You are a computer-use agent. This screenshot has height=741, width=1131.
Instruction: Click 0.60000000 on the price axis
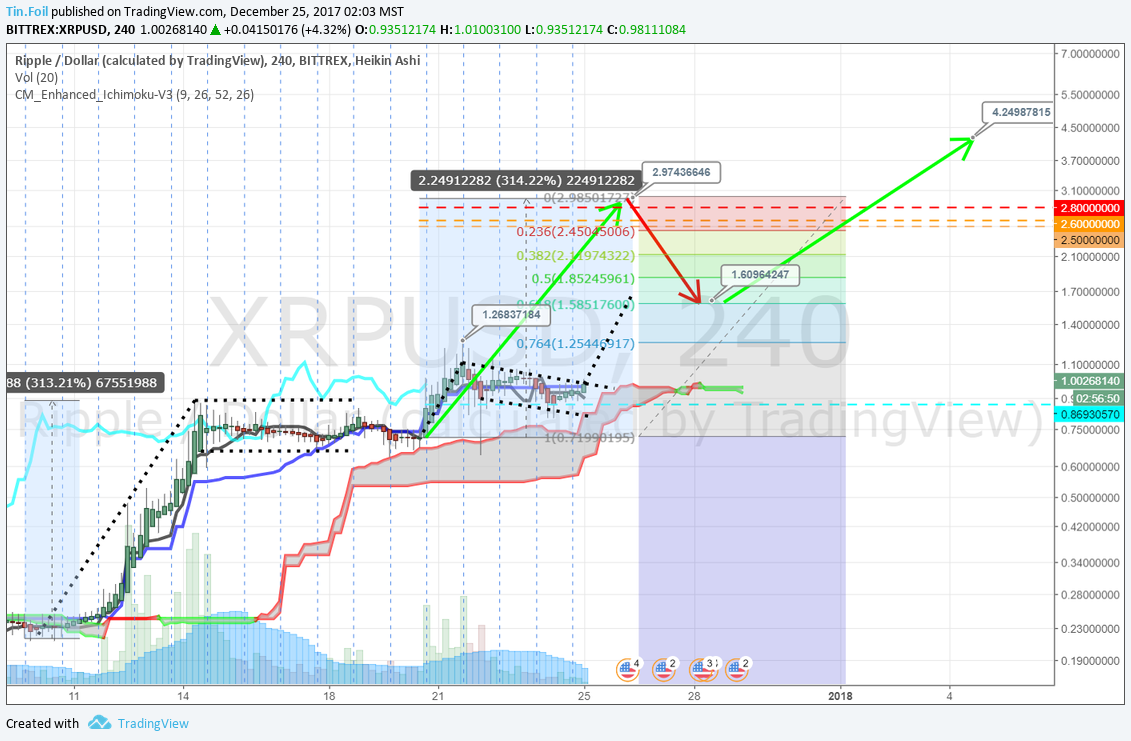pos(1089,466)
